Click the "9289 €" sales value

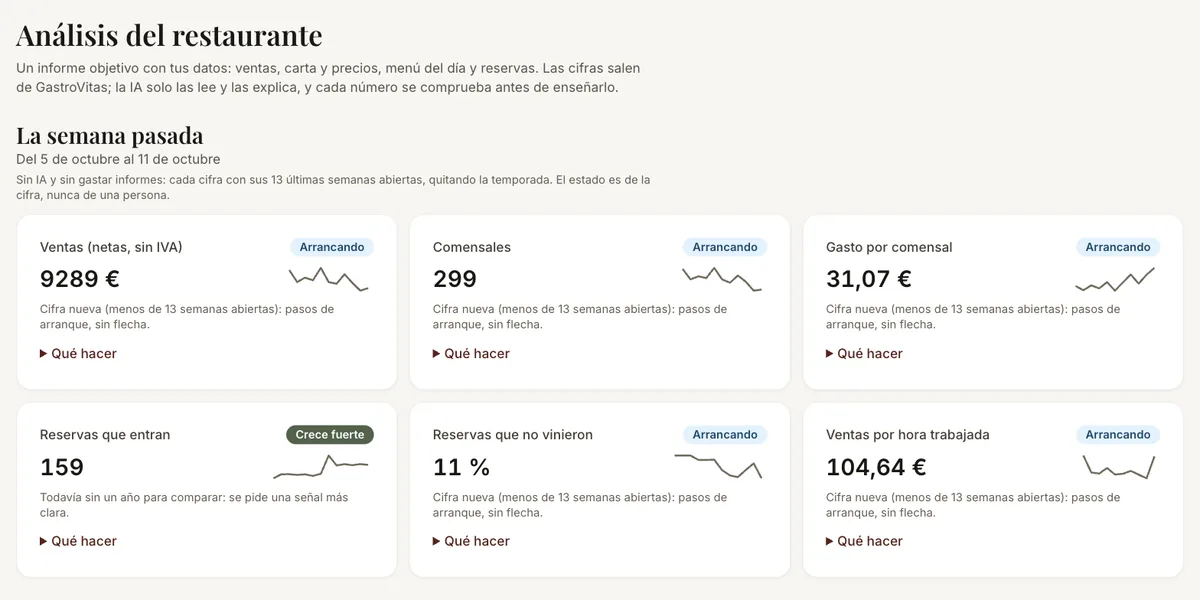coord(80,279)
